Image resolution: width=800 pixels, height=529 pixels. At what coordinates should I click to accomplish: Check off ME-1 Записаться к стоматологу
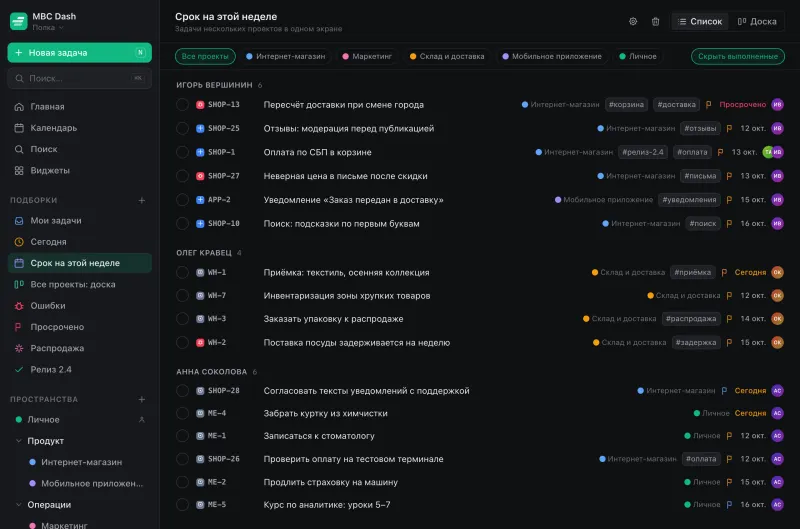click(182, 436)
